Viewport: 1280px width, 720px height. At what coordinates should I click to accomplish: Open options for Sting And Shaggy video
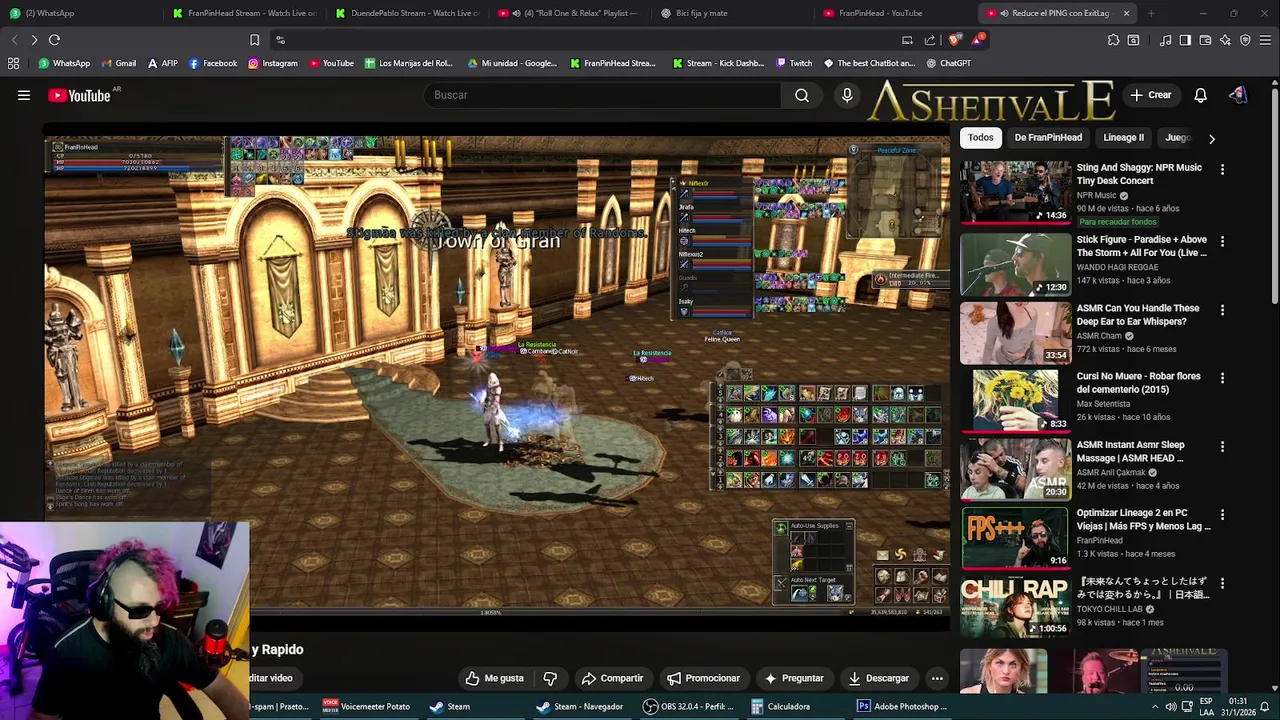1222,169
